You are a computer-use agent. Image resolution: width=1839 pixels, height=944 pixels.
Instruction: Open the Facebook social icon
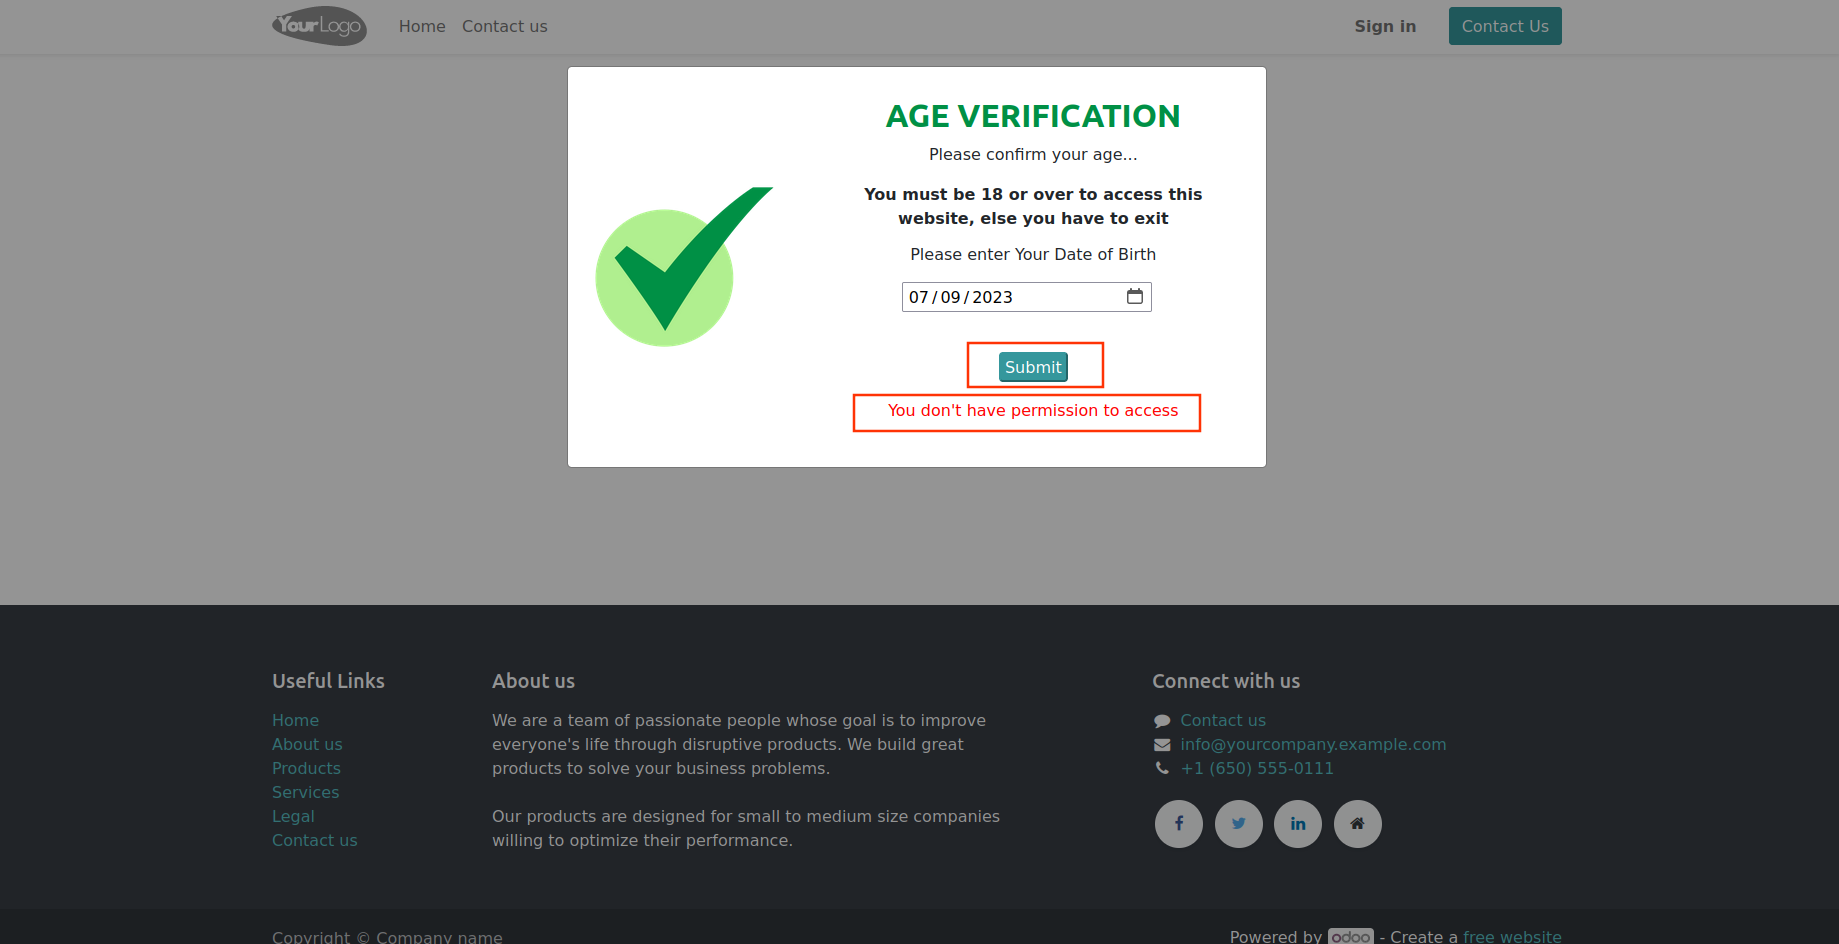[x=1179, y=824]
